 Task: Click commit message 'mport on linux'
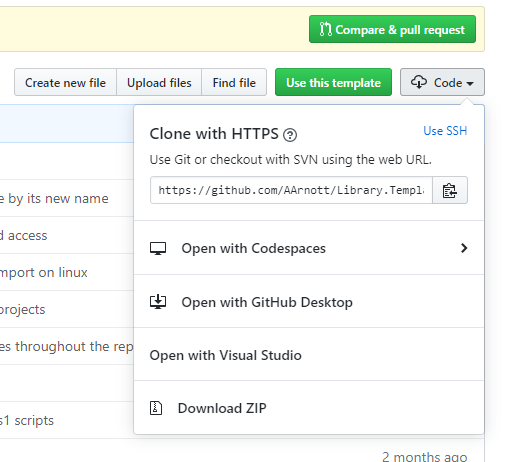[x=44, y=272]
